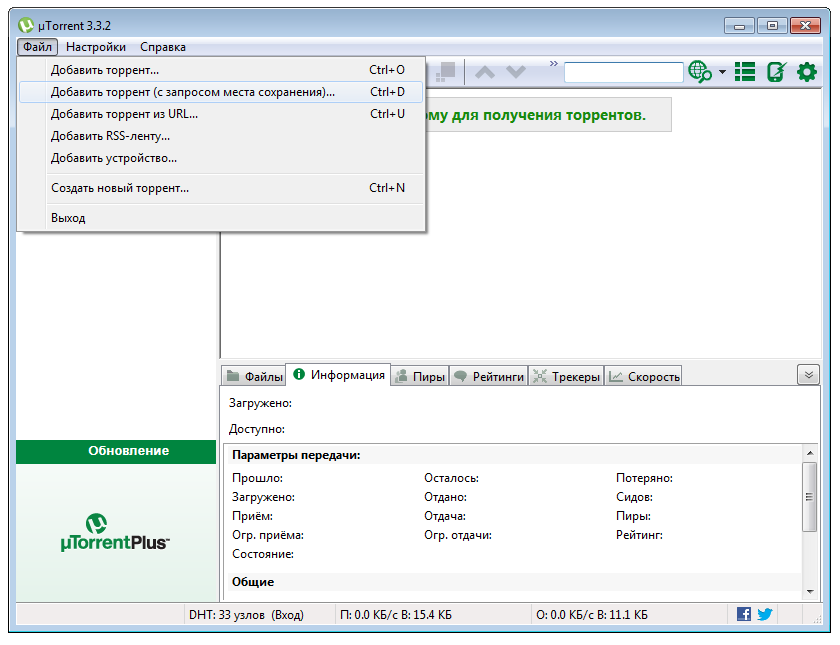Click 'Выход' to exit the application
The height and width of the screenshot is (645, 840).
[68, 218]
